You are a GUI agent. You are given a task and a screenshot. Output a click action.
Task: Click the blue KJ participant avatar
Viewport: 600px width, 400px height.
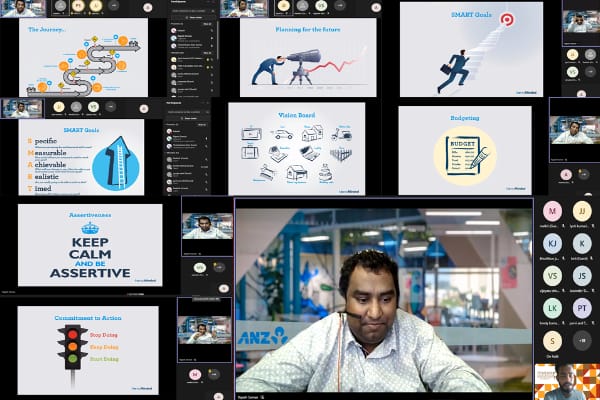click(552, 243)
